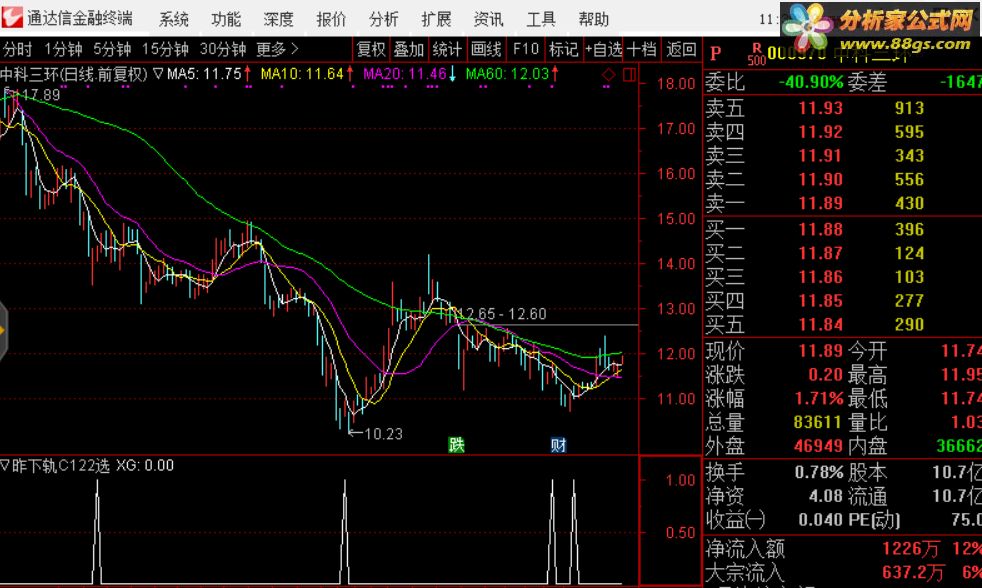Screen dimensions: 982x588
Task: Open the 深度 menu
Action: tap(279, 19)
